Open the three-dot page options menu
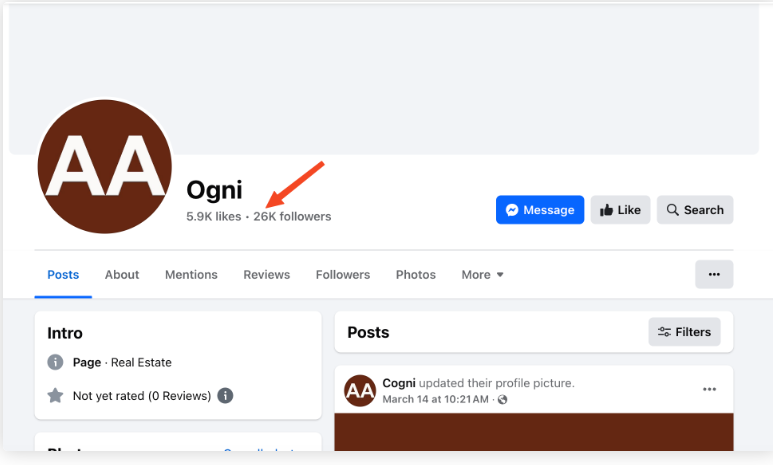773x465 pixels. point(714,274)
